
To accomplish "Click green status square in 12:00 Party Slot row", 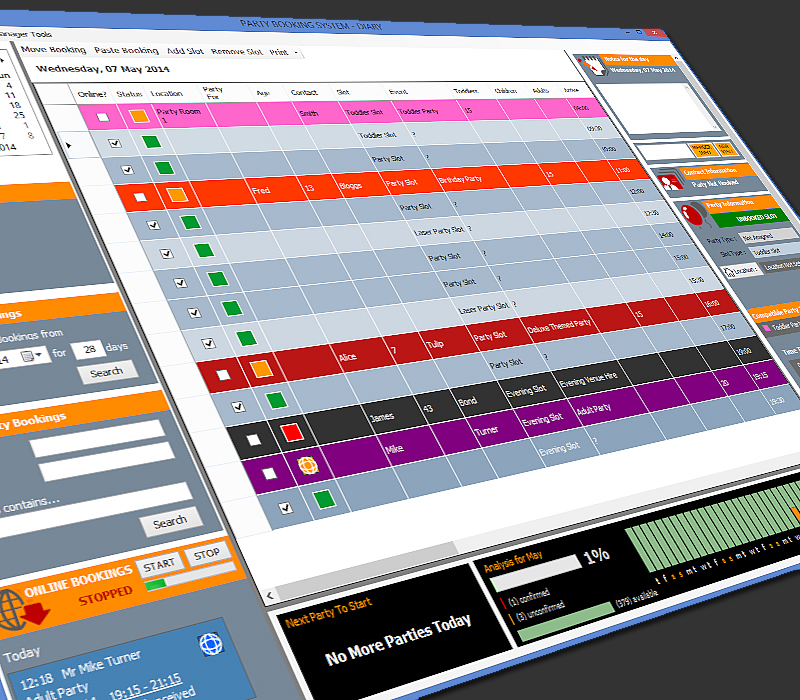I will pos(191,222).
